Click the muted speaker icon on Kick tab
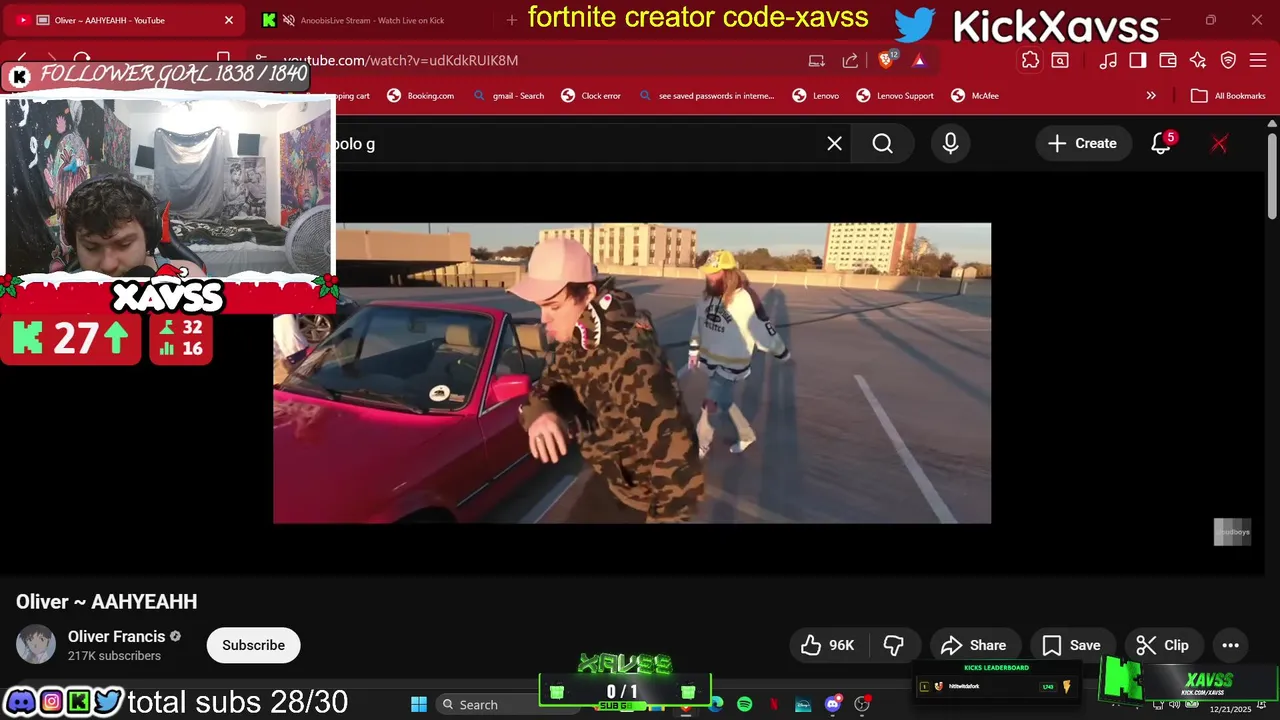 (289, 20)
